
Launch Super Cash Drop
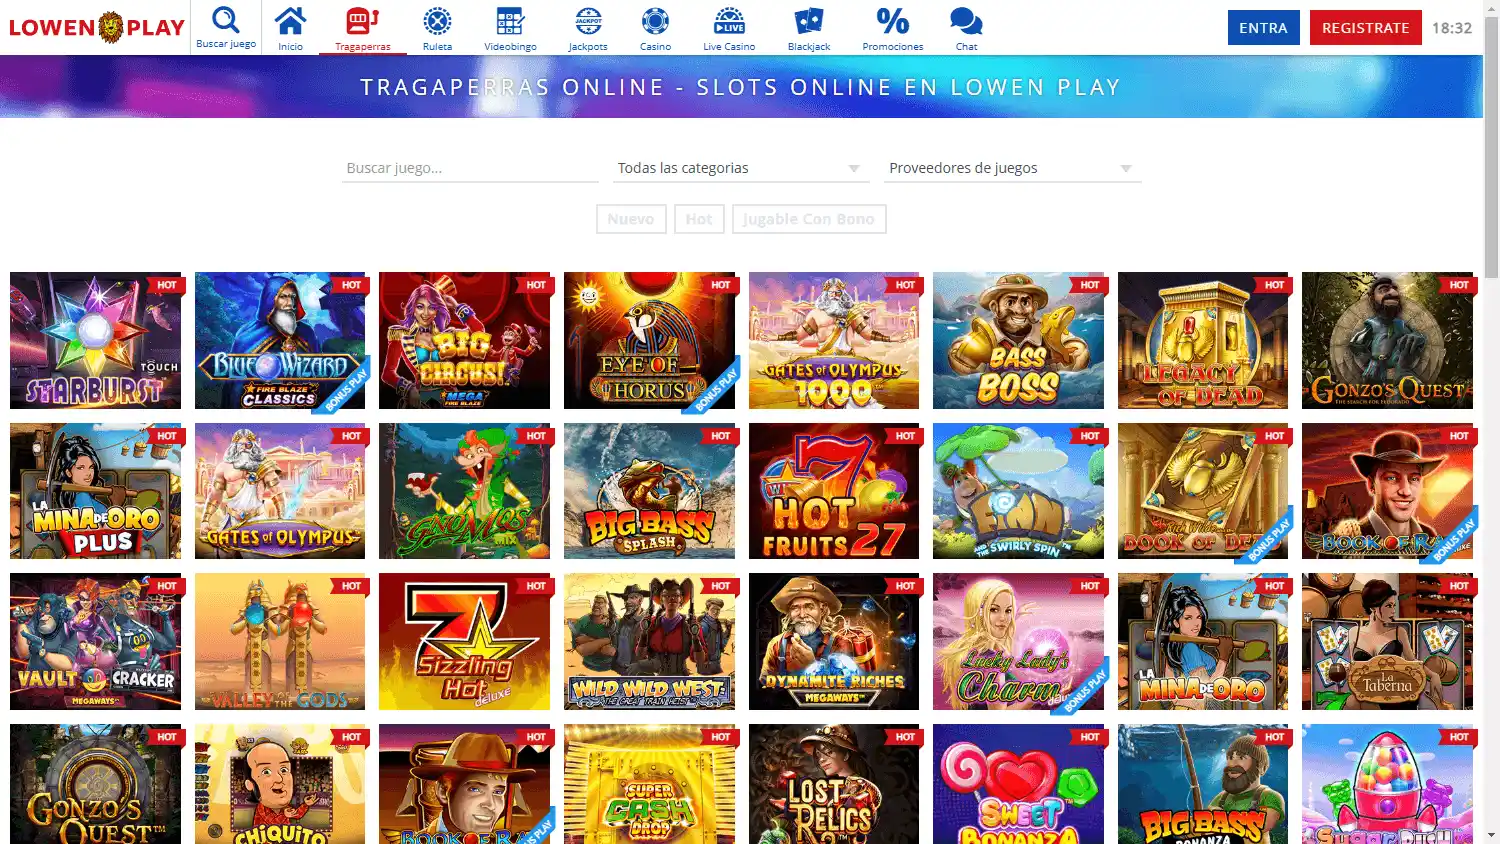[x=649, y=784]
